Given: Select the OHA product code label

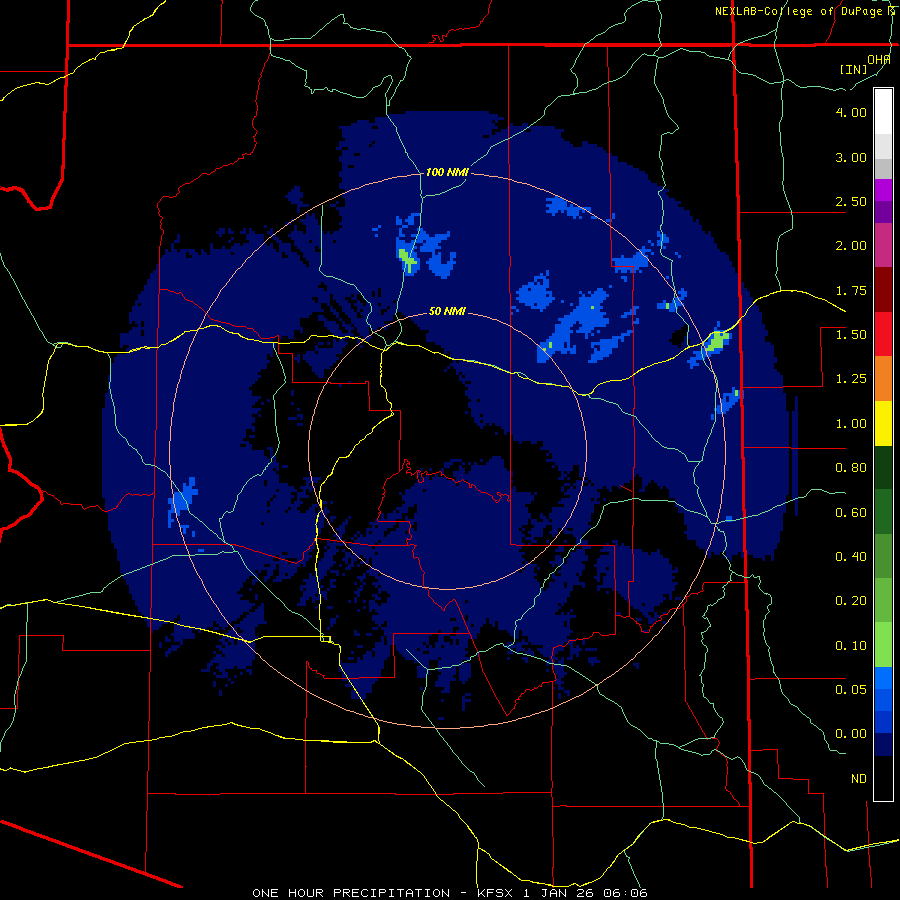Looking at the screenshot, I should pyautogui.click(x=878, y=60).
